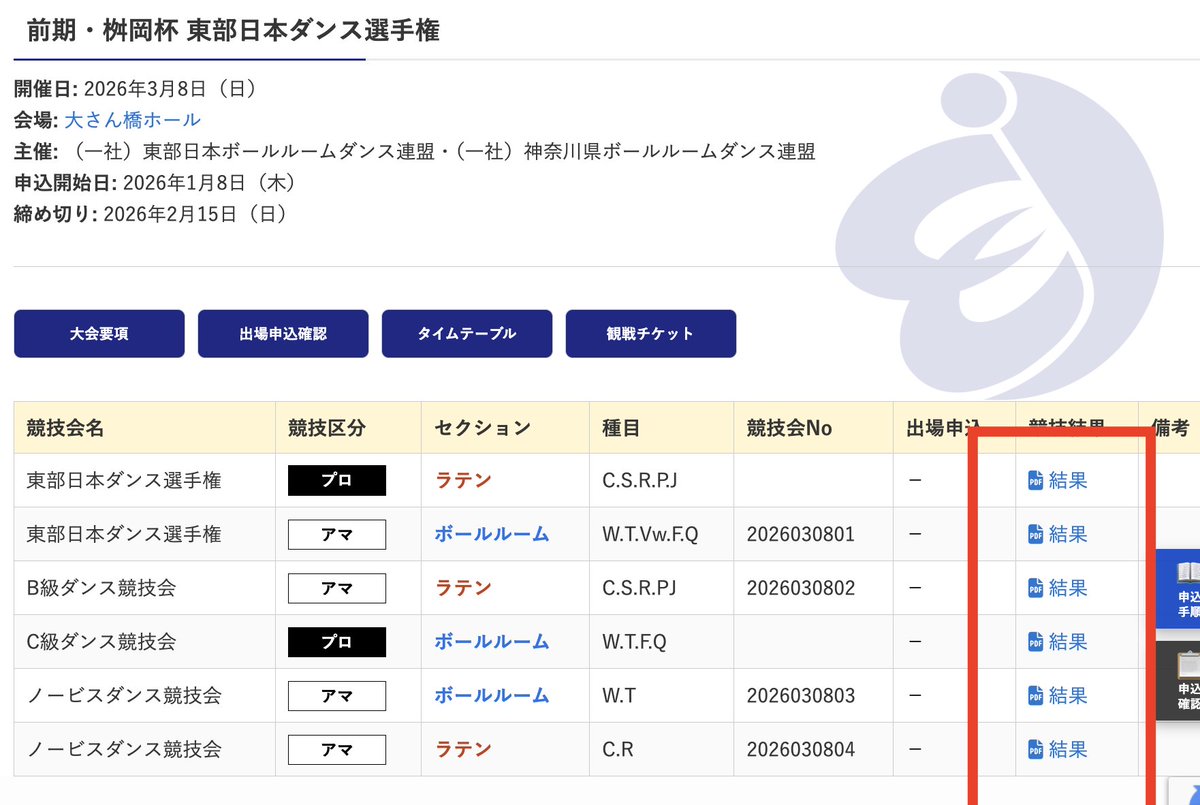Select the 観戦チケット button
Viewport: 1200px width, 805px height.
[651, 334]
